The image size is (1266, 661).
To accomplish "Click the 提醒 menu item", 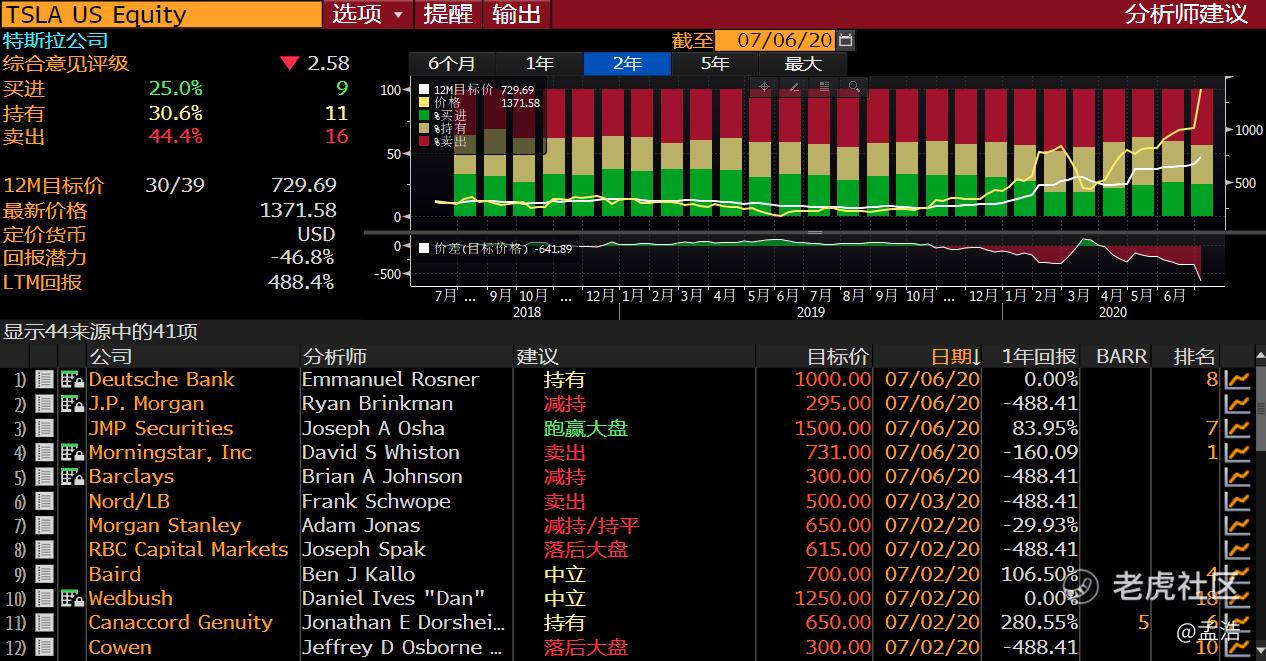I will pyautogui.click(x=447, y=14).
